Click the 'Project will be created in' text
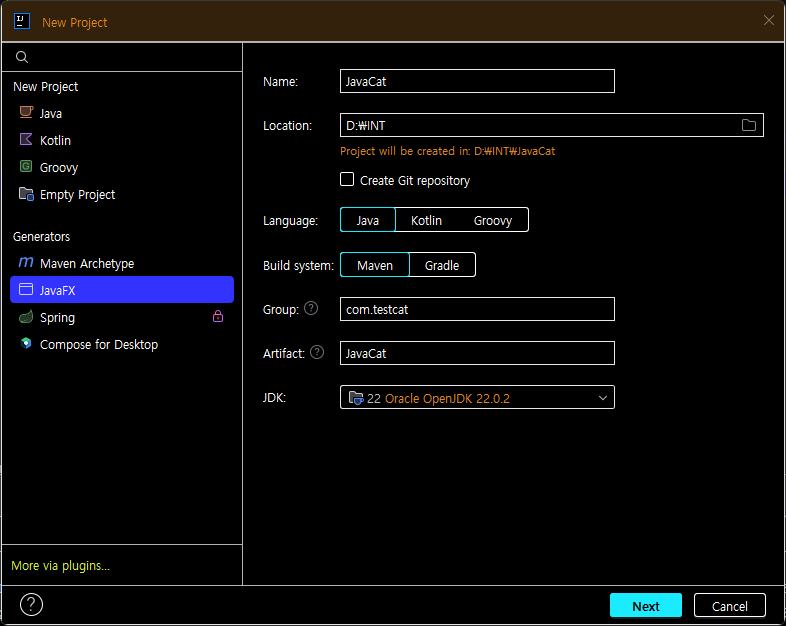The width and height of the screenshot is (786, 626). click(448, 151)
